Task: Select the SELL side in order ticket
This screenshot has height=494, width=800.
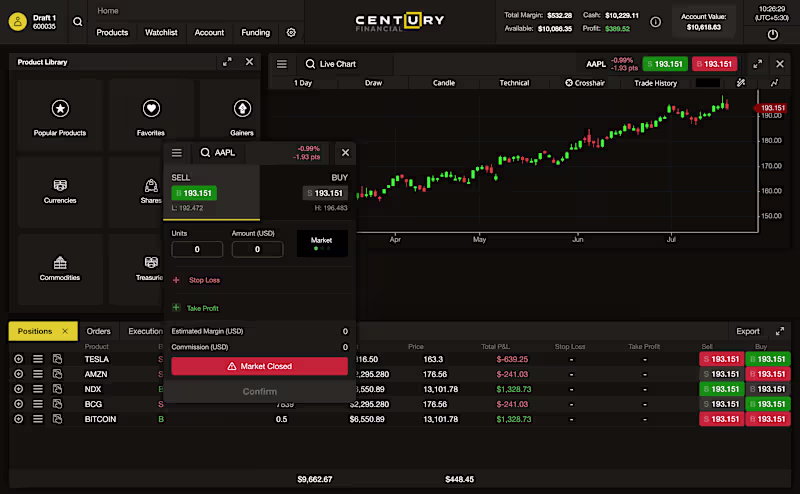Action: coord(212,193)
